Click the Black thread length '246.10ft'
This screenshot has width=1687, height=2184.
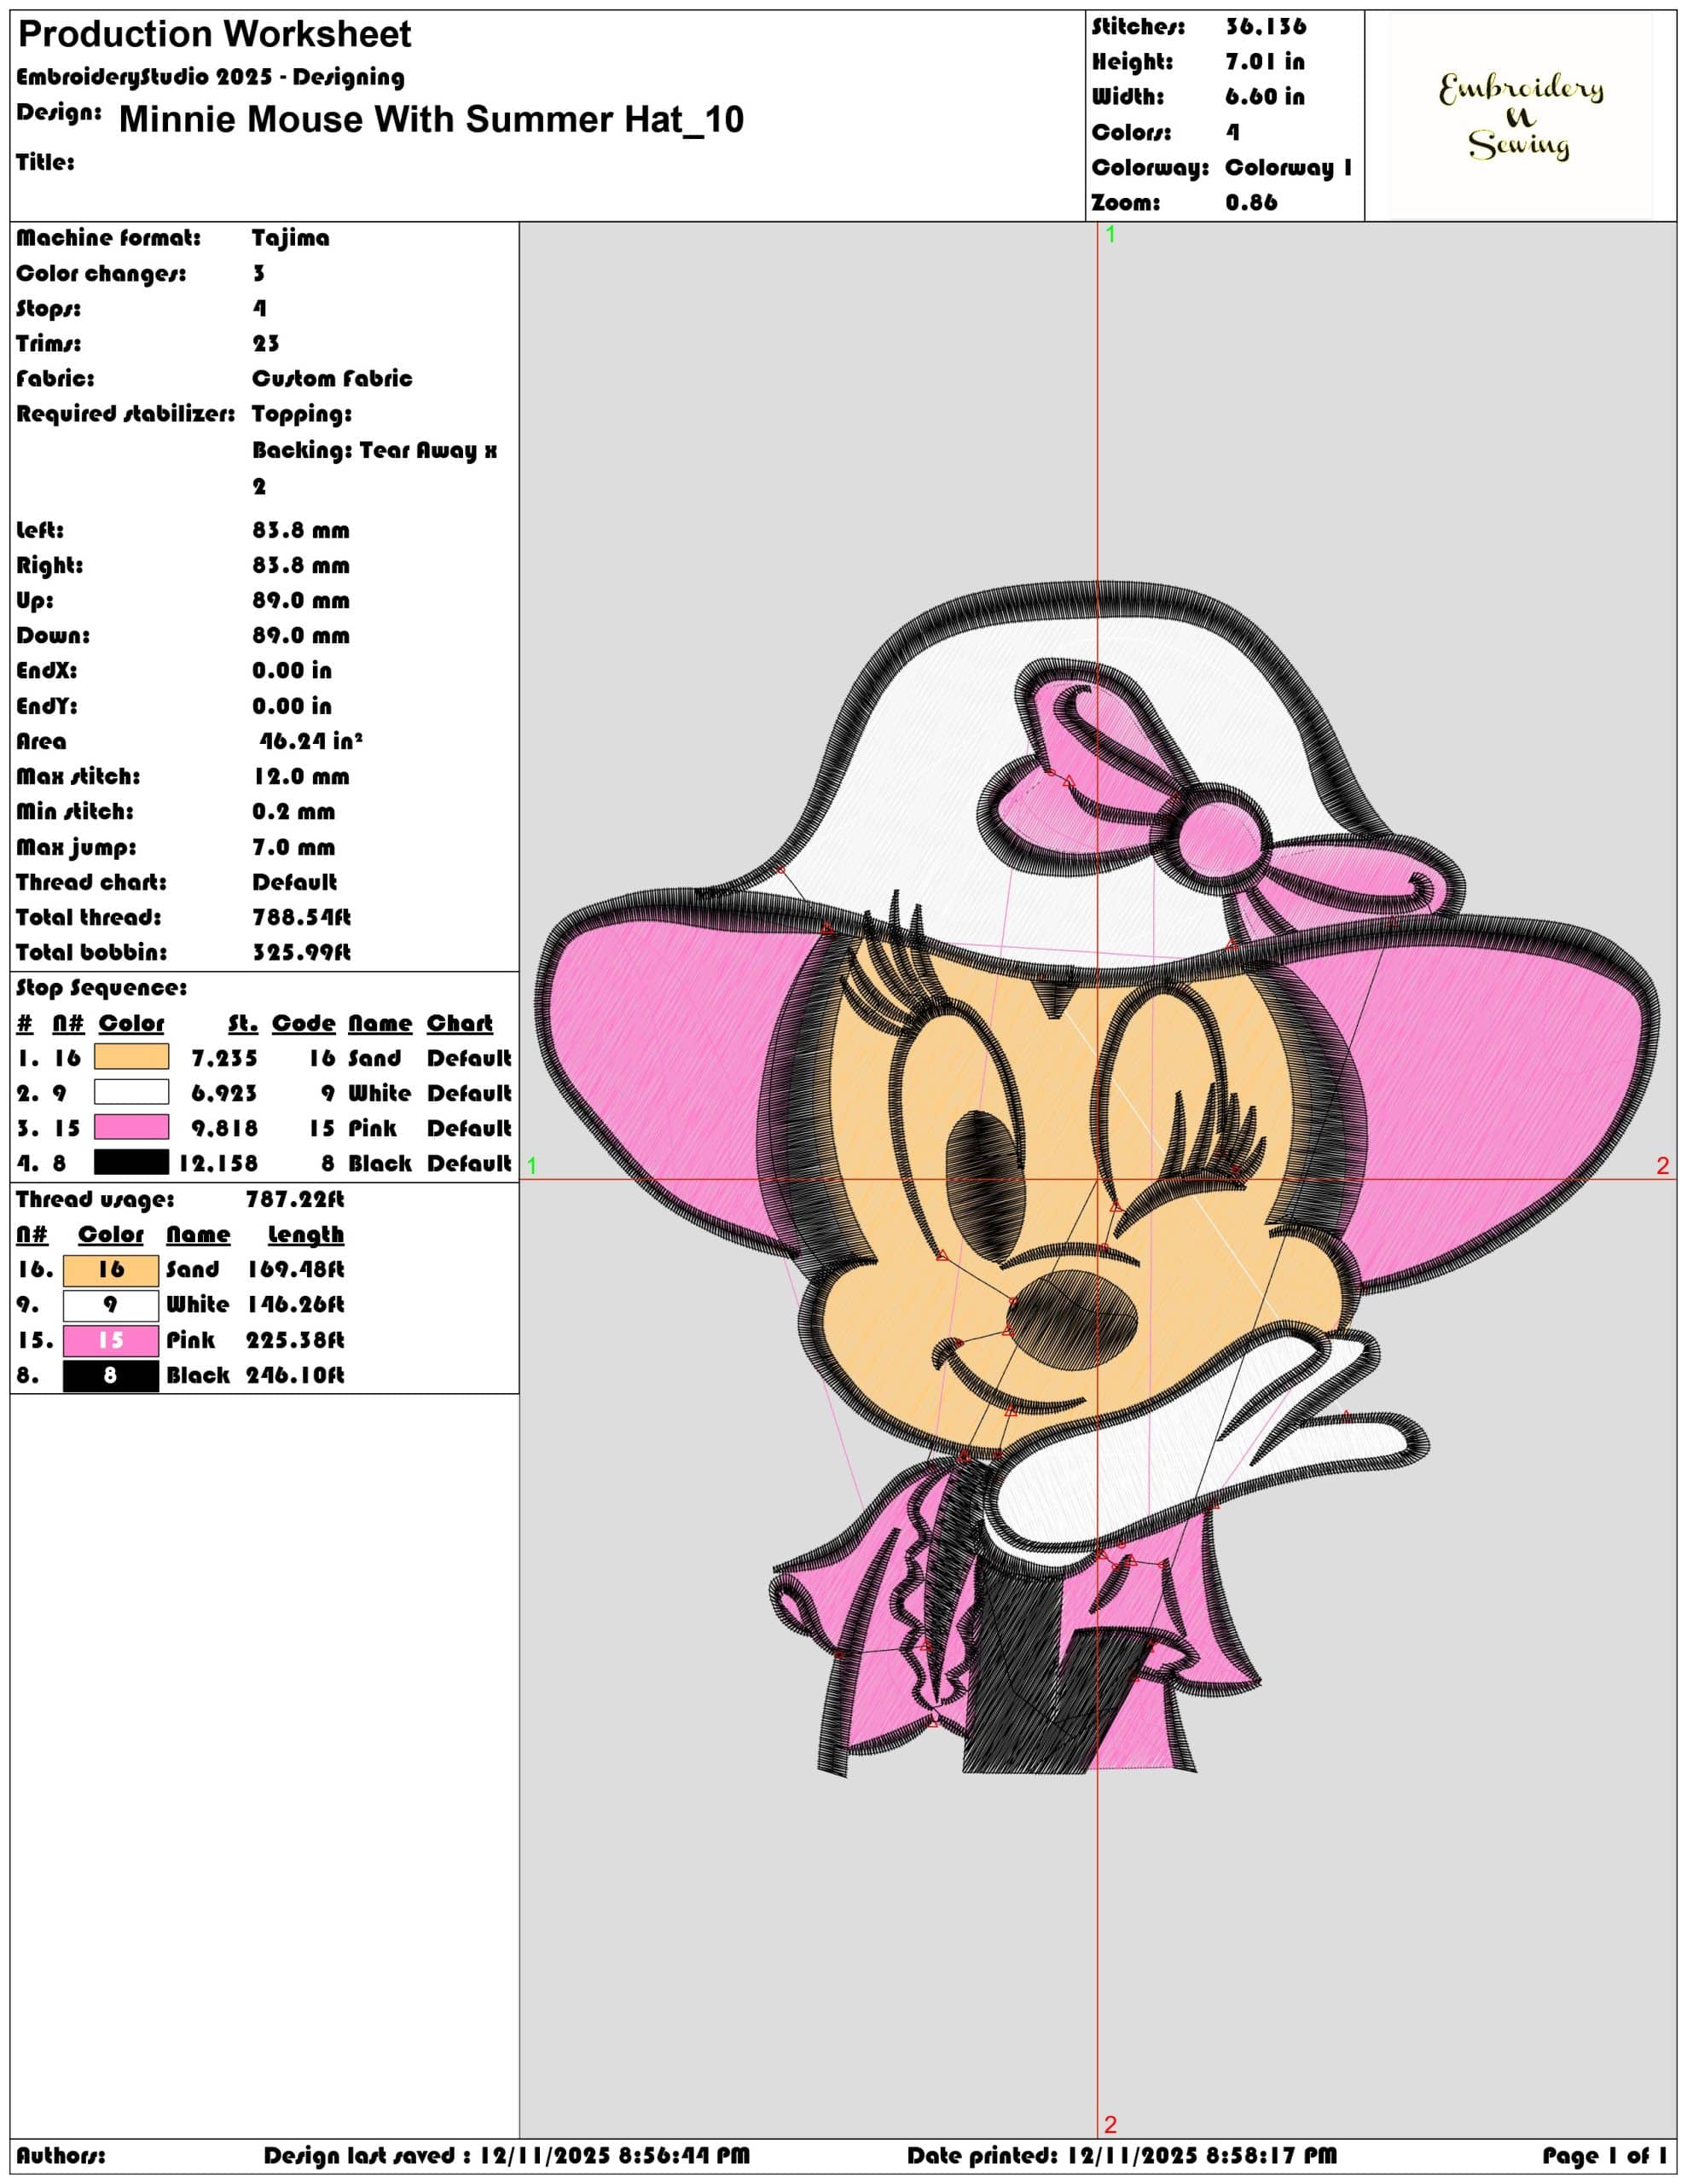pos(295,1376)
